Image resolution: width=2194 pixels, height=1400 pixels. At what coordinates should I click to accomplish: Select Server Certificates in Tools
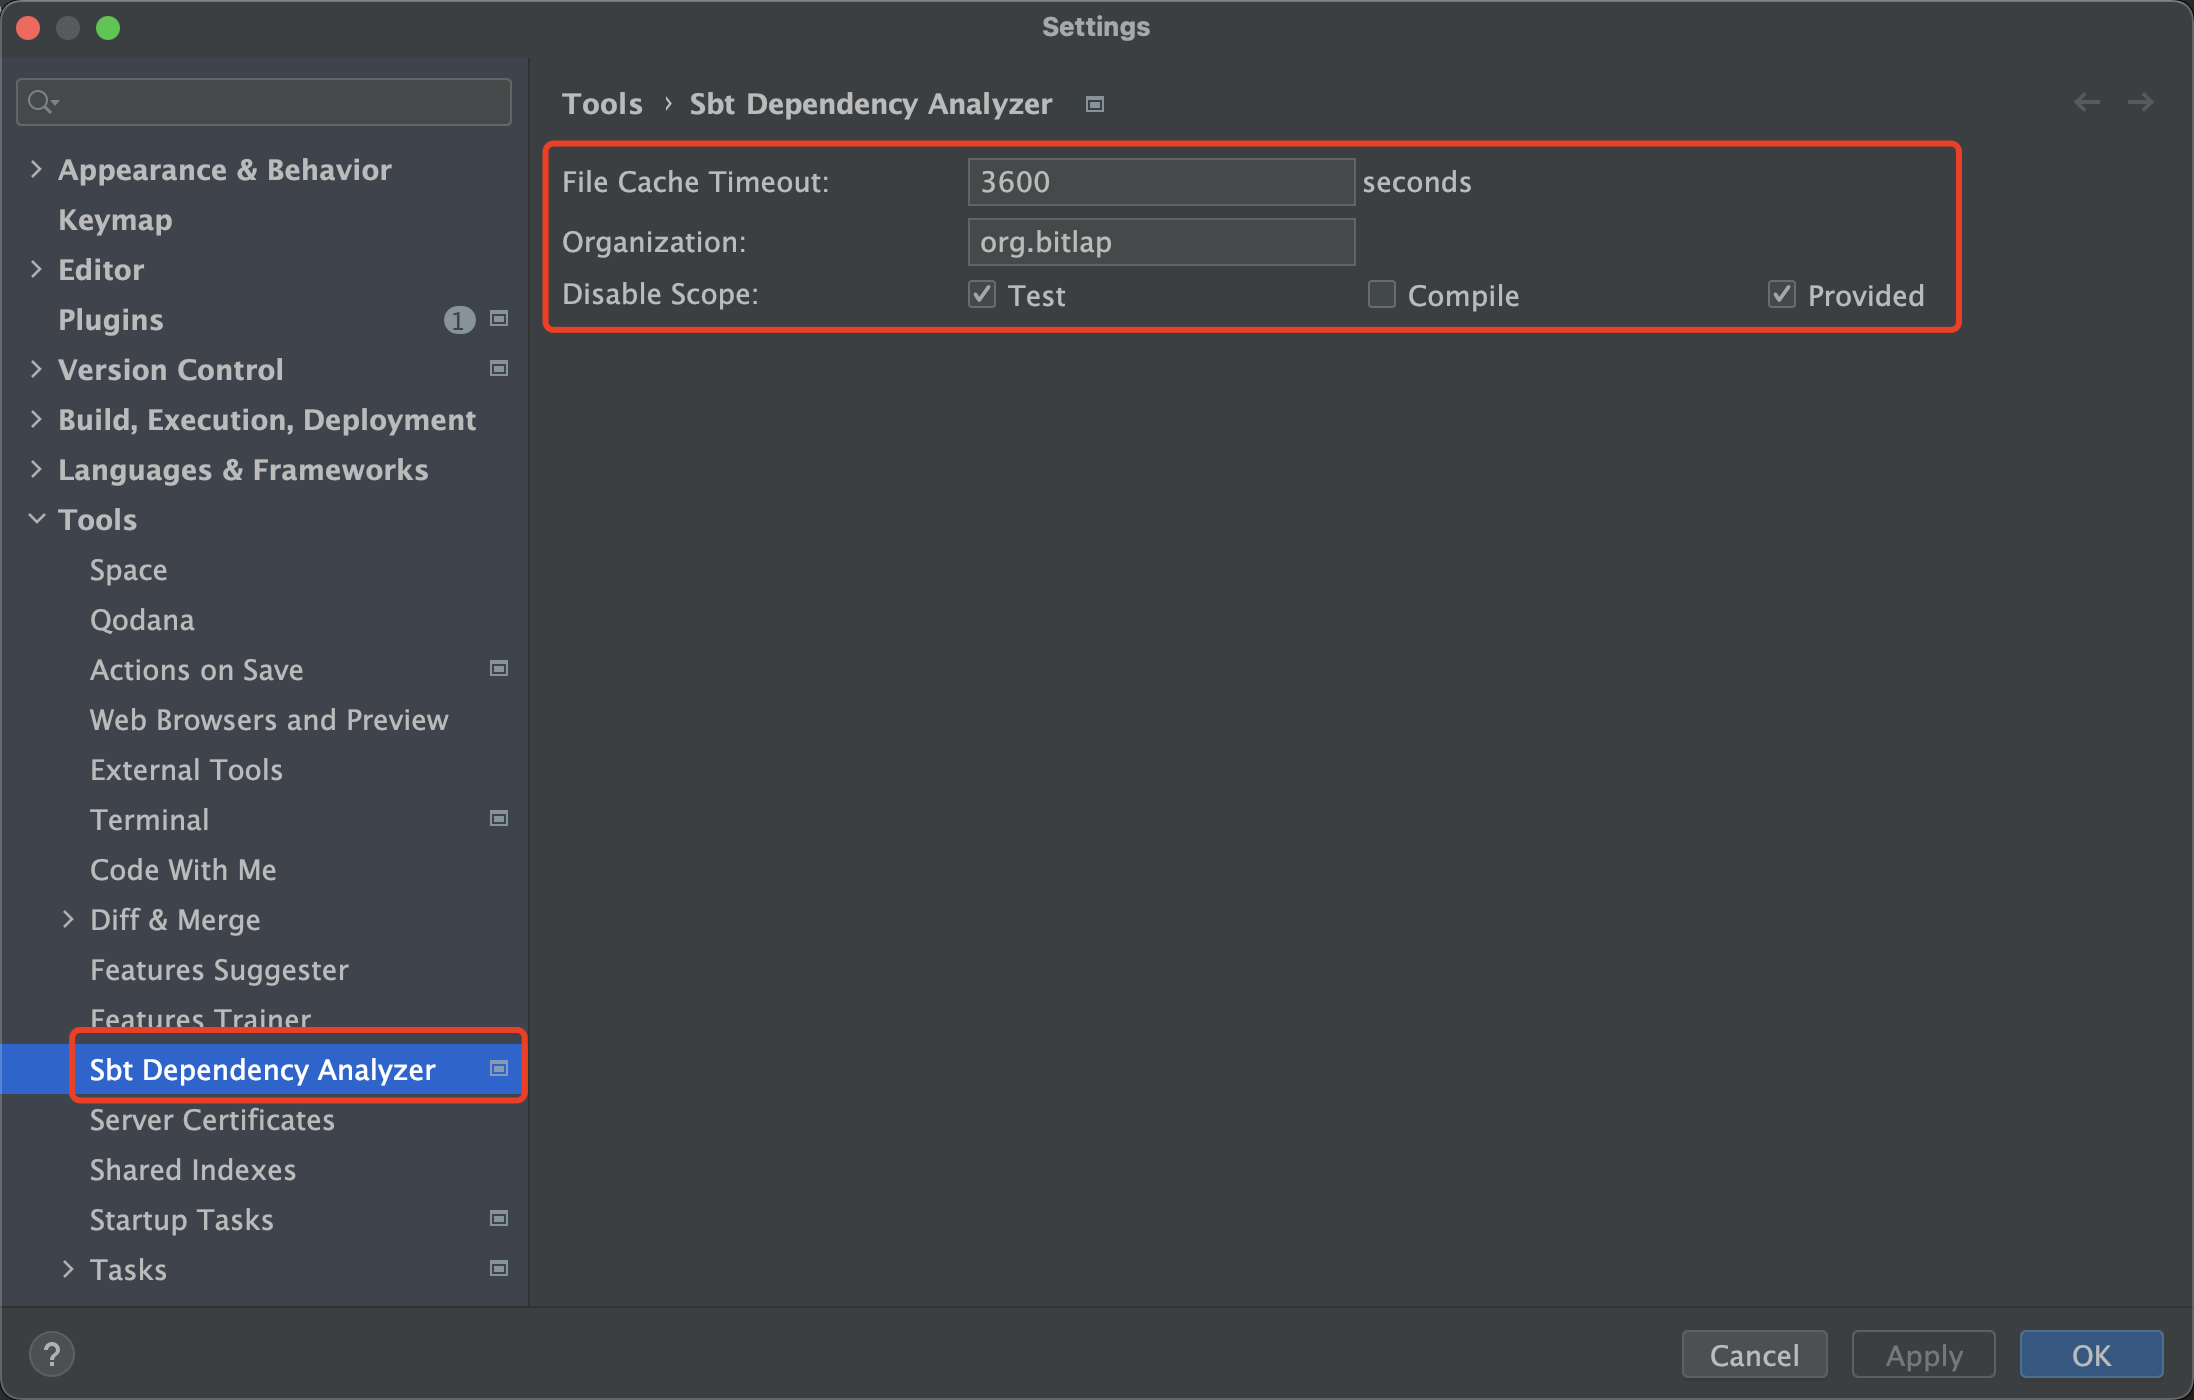212,1120
